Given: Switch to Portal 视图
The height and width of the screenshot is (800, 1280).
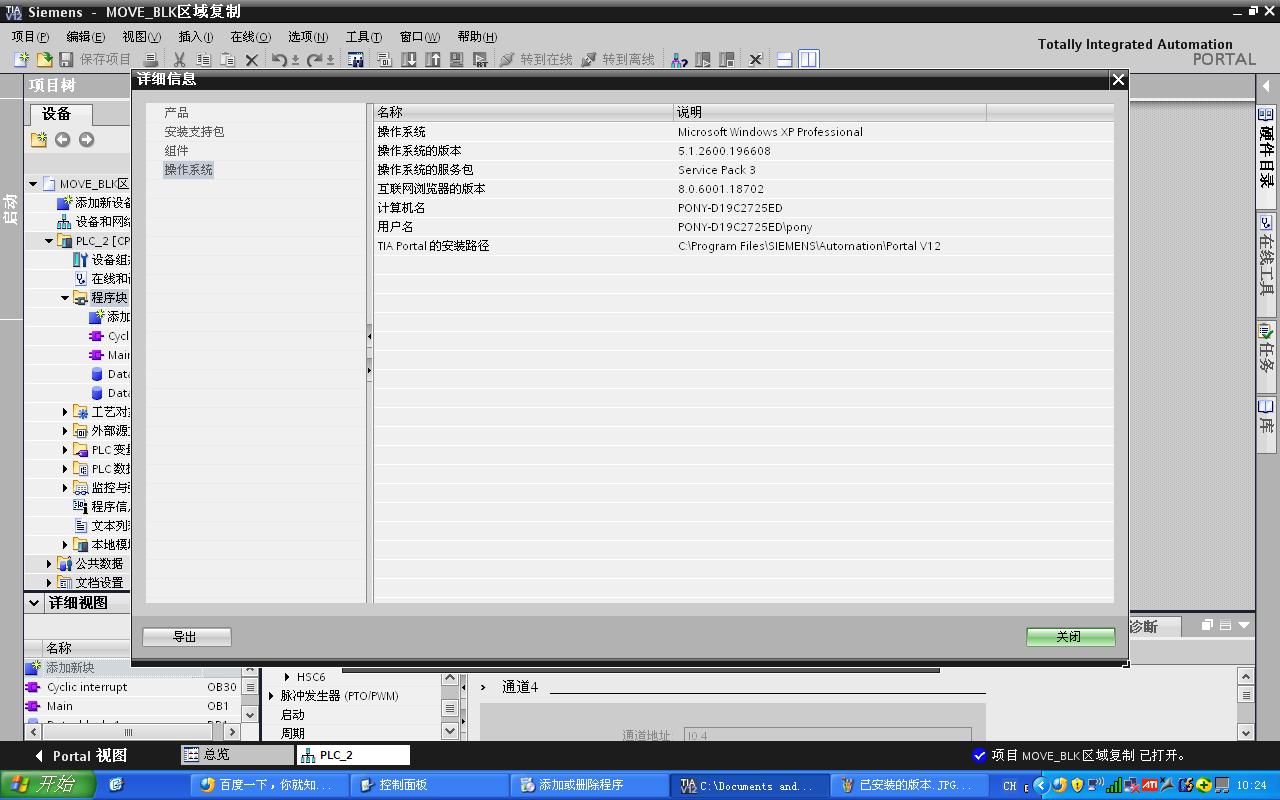Looking at the screenshot, I should pos(82,756).
